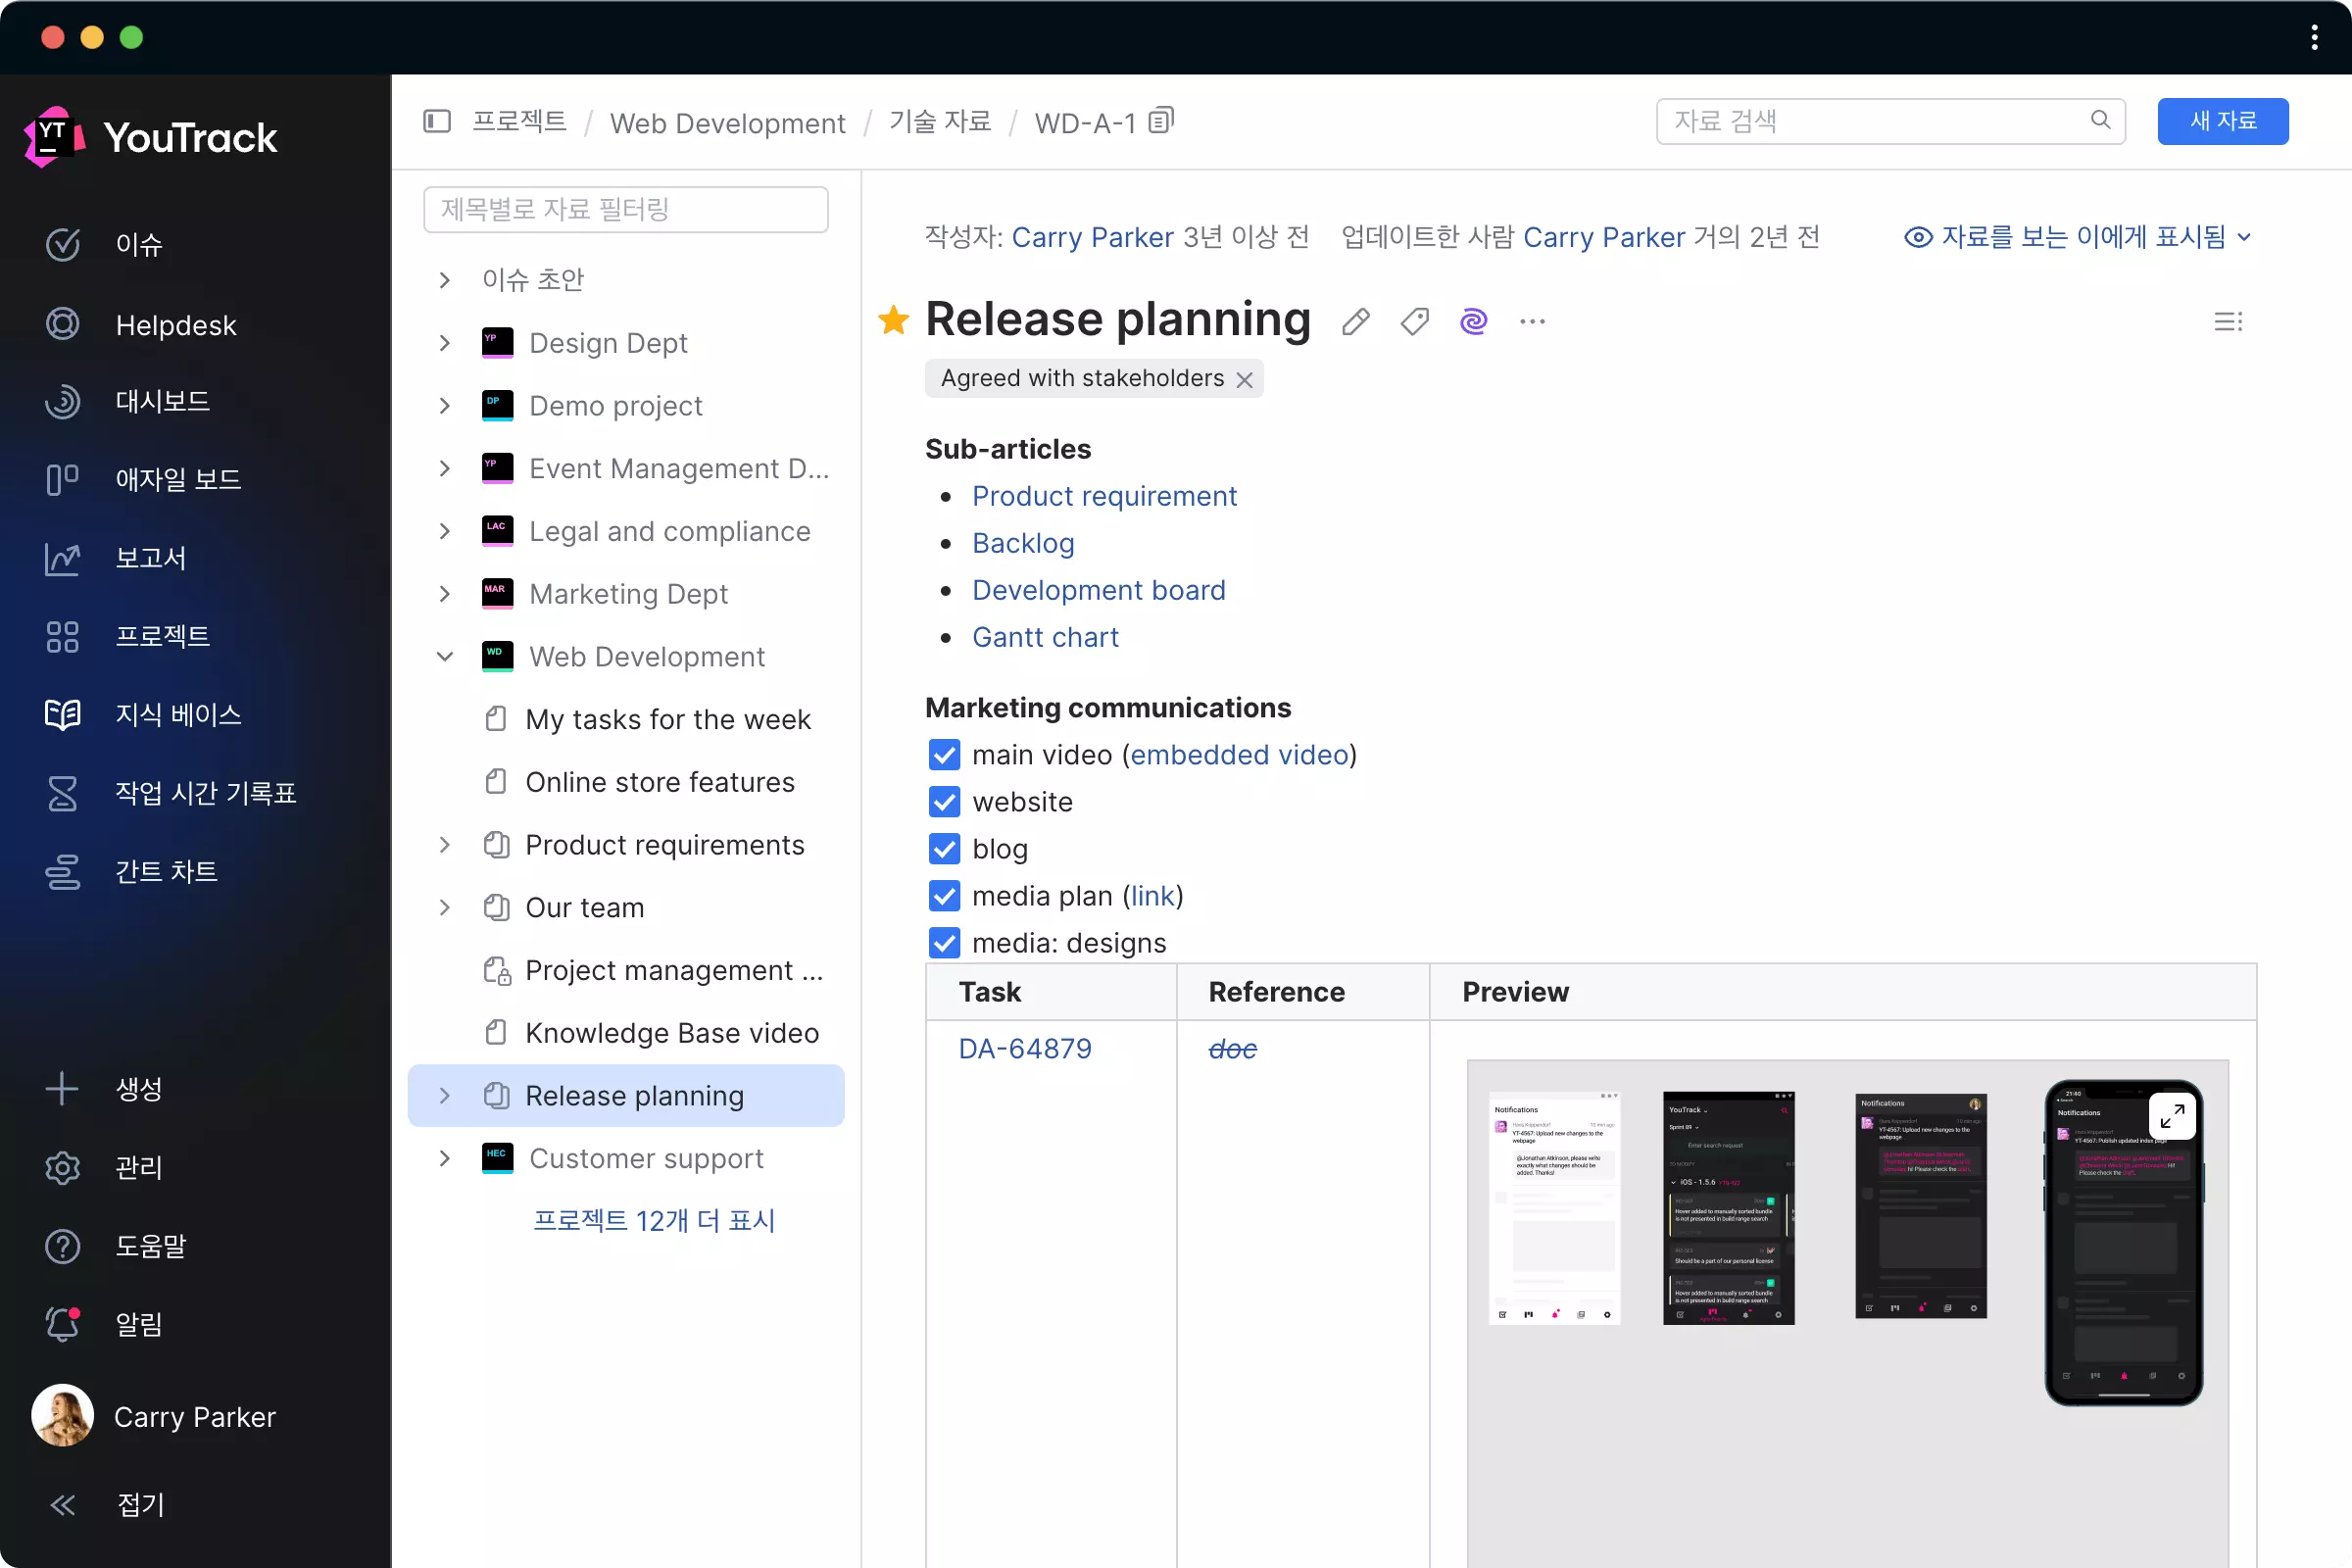Uncheck the website checkbox
Viewport: 2352px width, 1568px height.
[x=944, y=802]
